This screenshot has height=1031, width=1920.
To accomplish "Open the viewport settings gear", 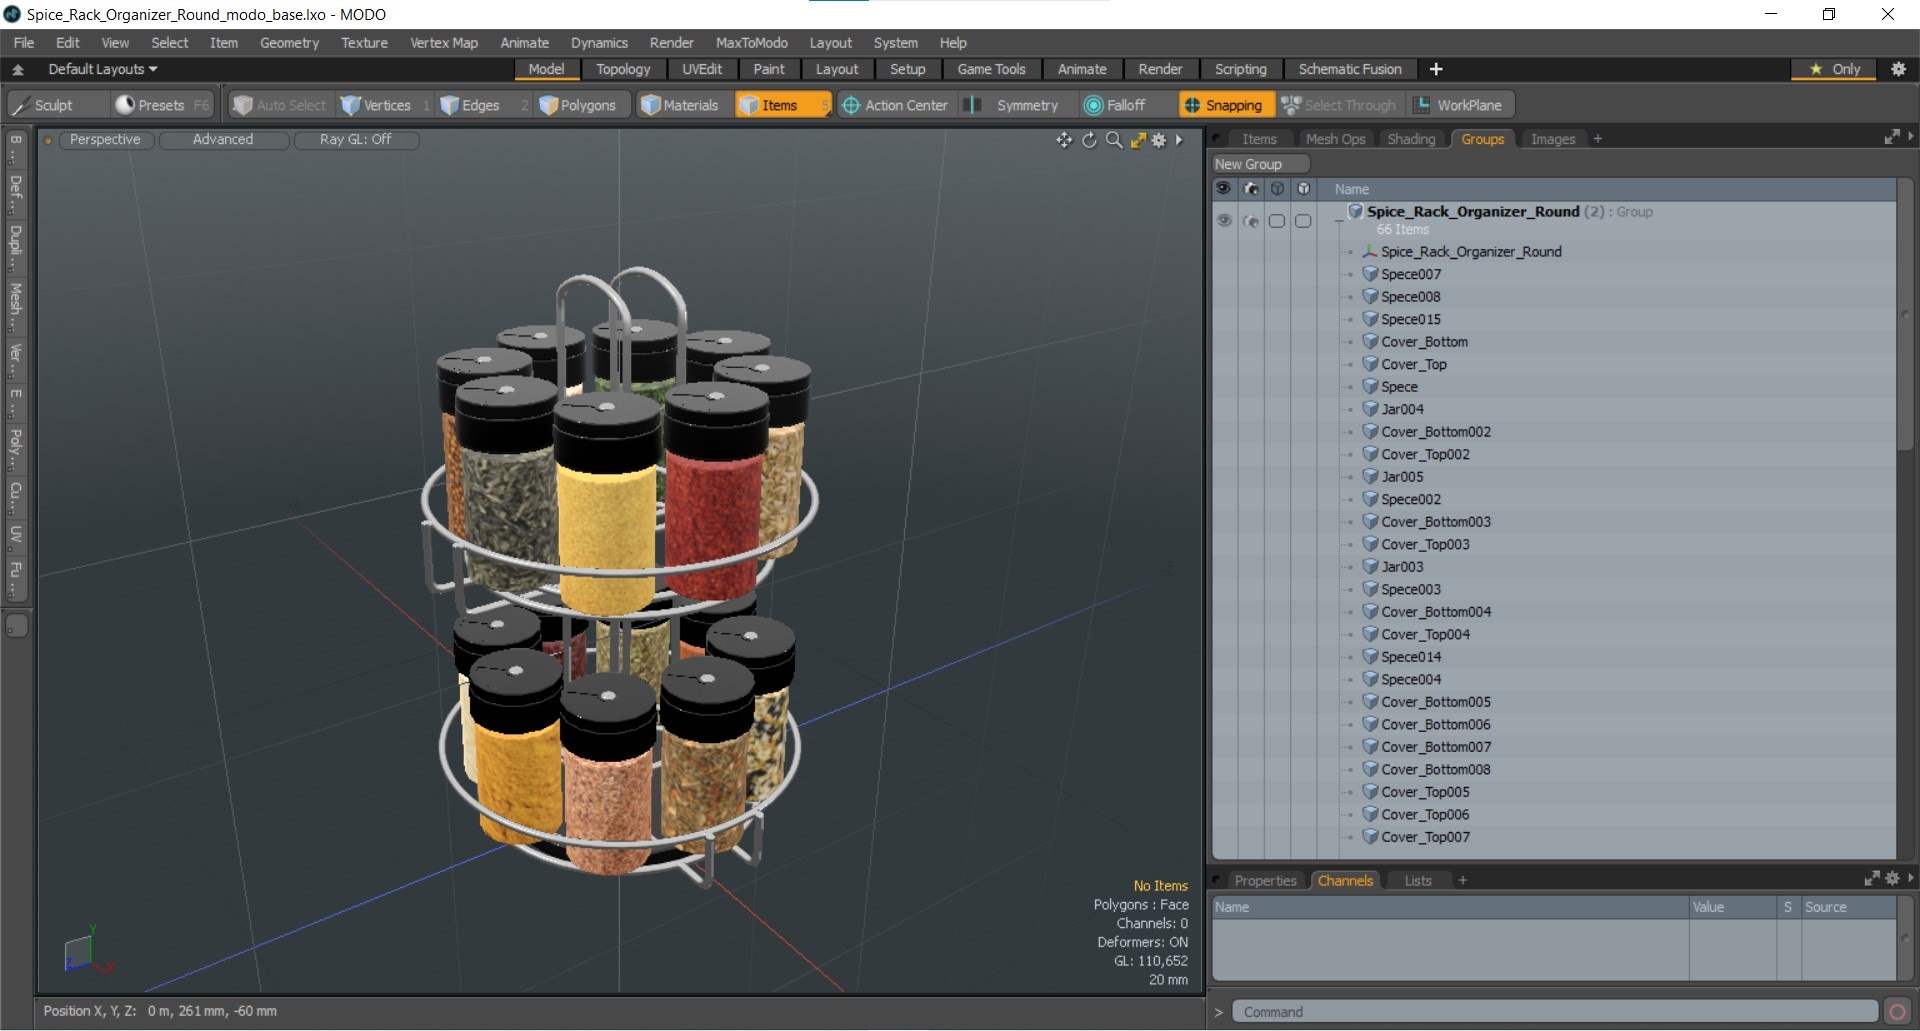I will click(x=1159, y=140).
